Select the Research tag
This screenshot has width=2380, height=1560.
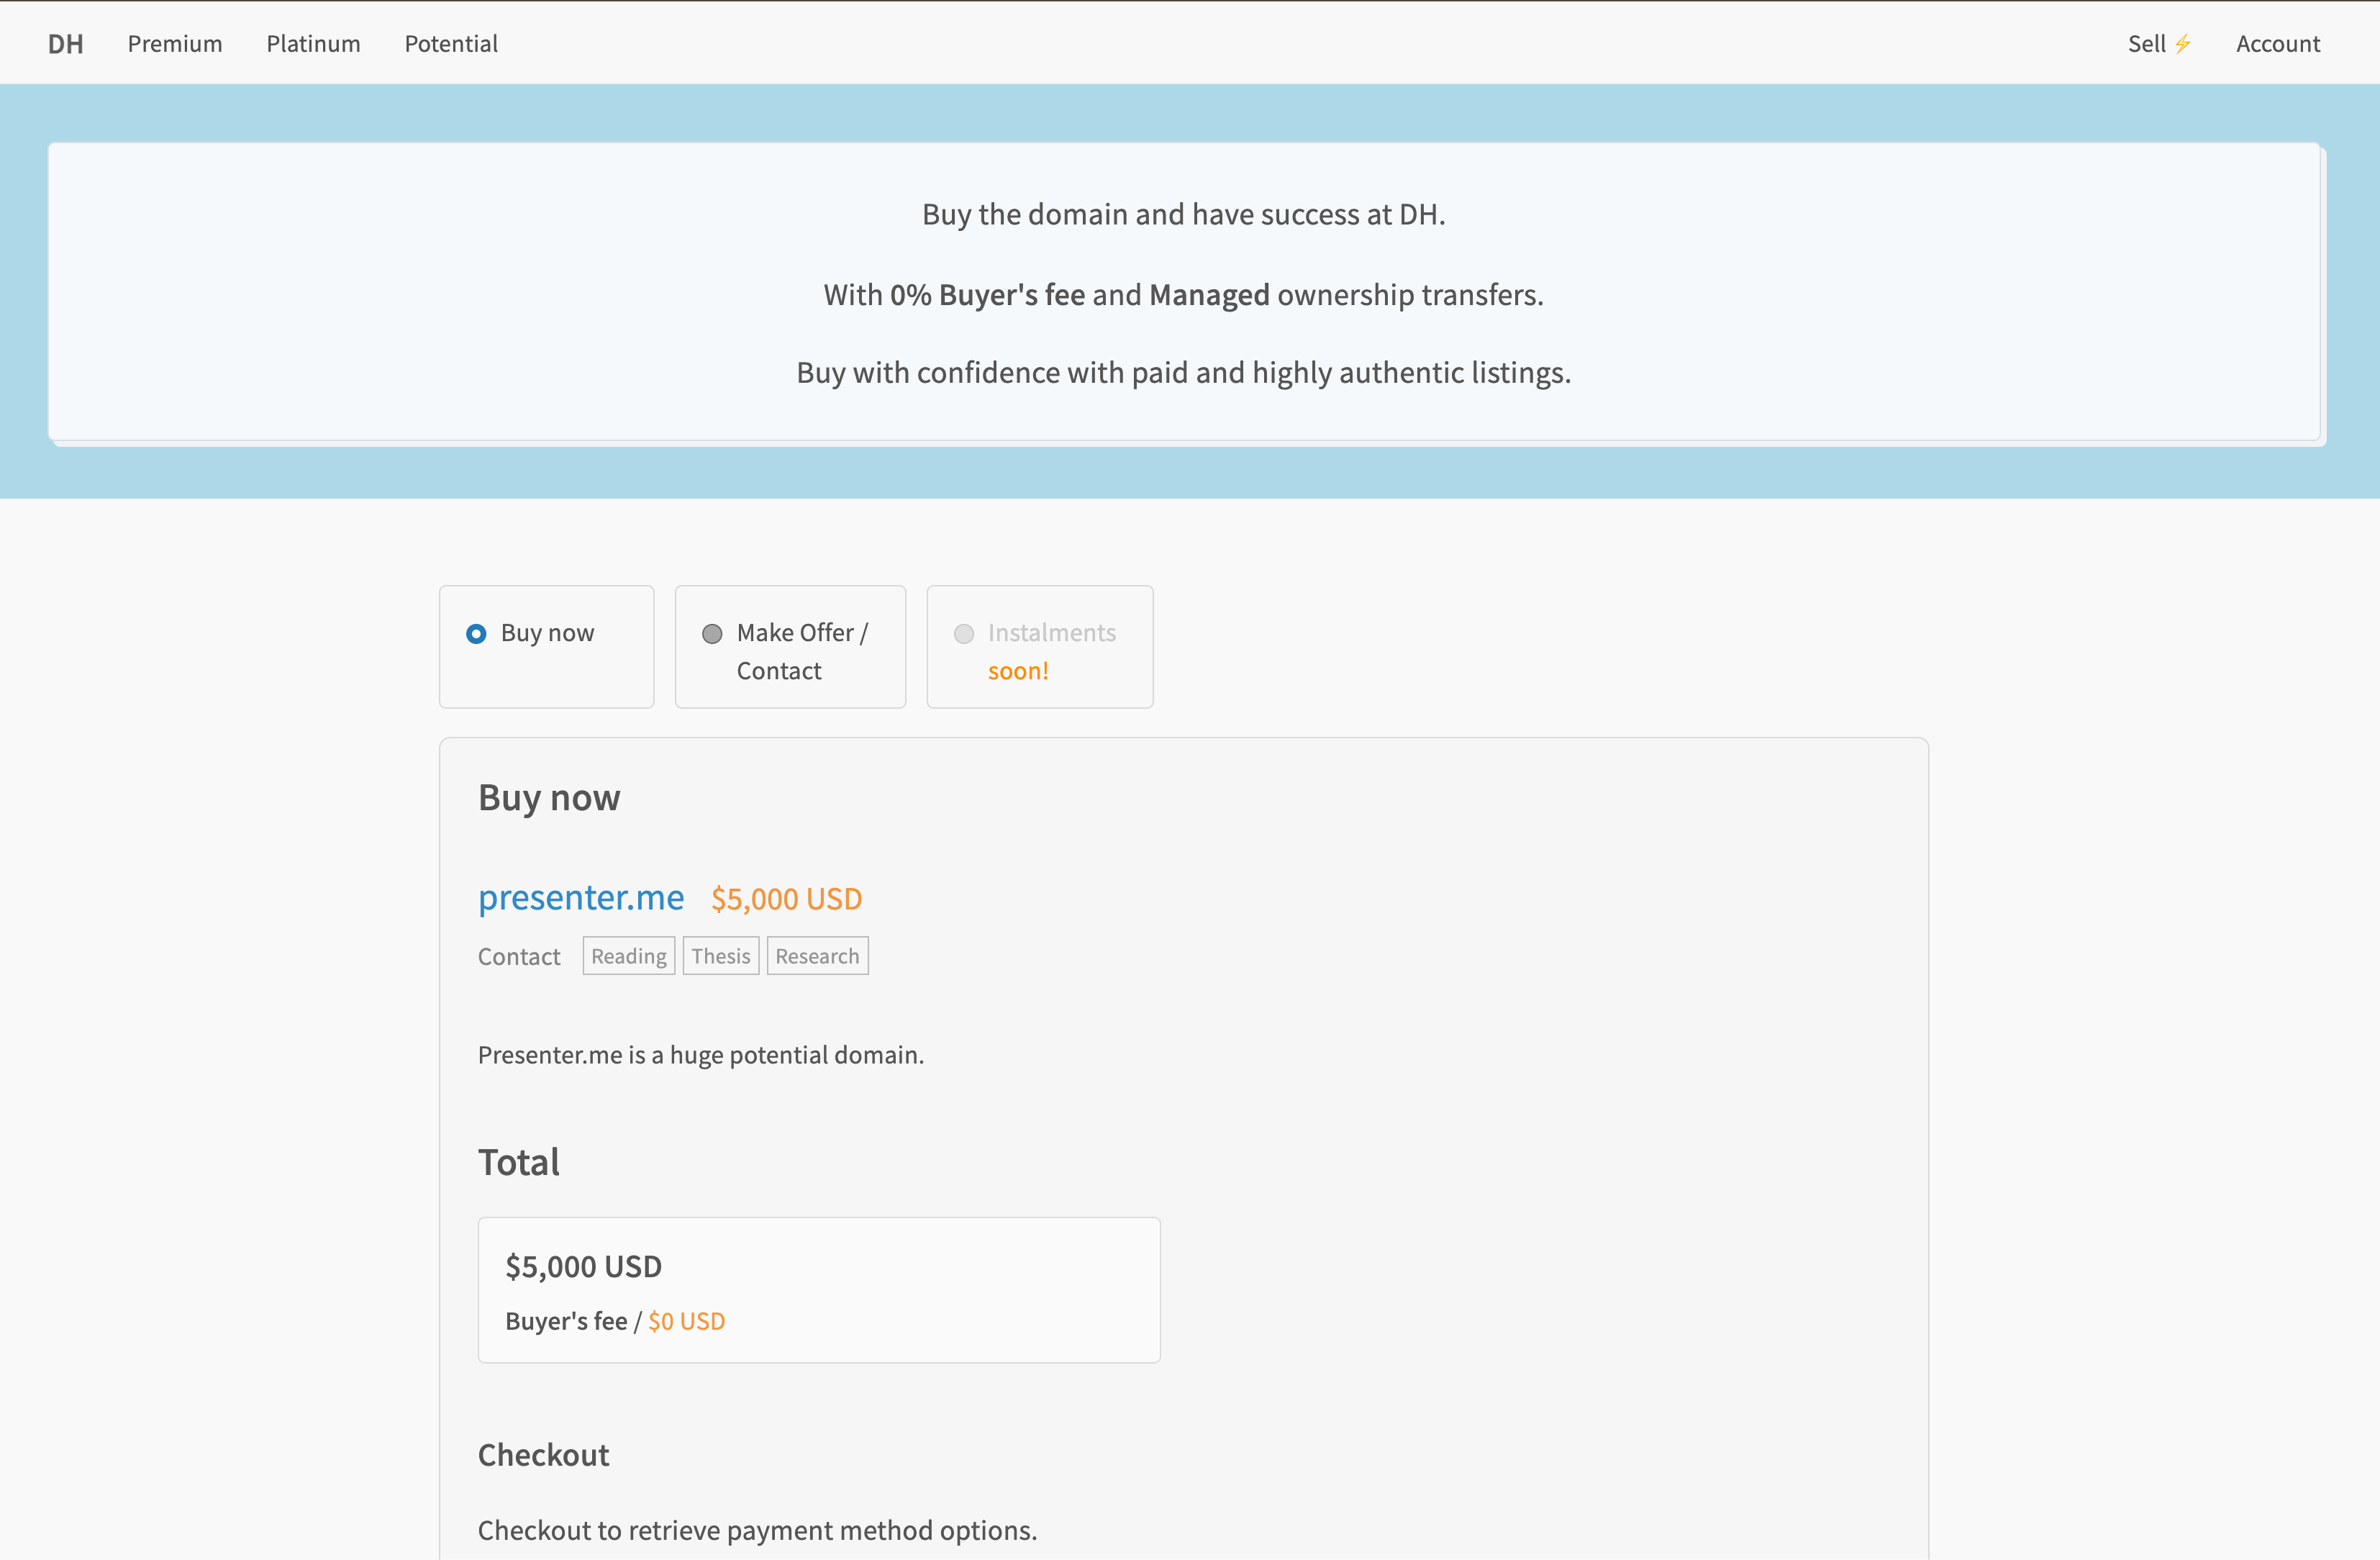[x=817, y=955]
